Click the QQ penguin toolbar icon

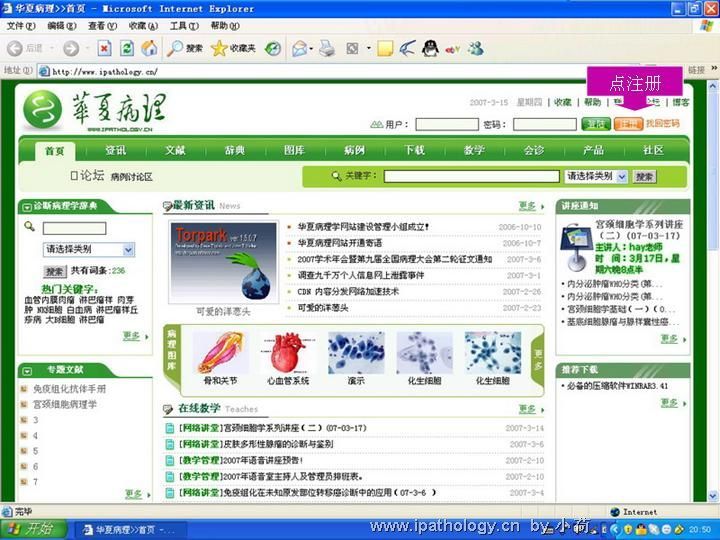tap(430, 48)
